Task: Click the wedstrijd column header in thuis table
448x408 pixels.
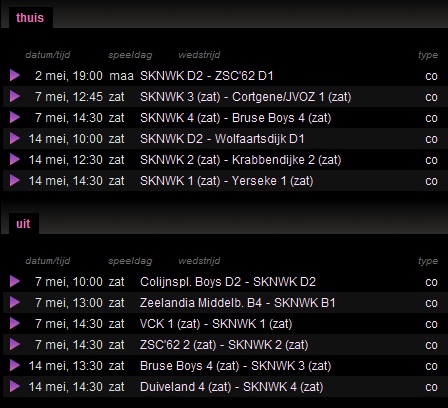Action: tap(199, 55)
